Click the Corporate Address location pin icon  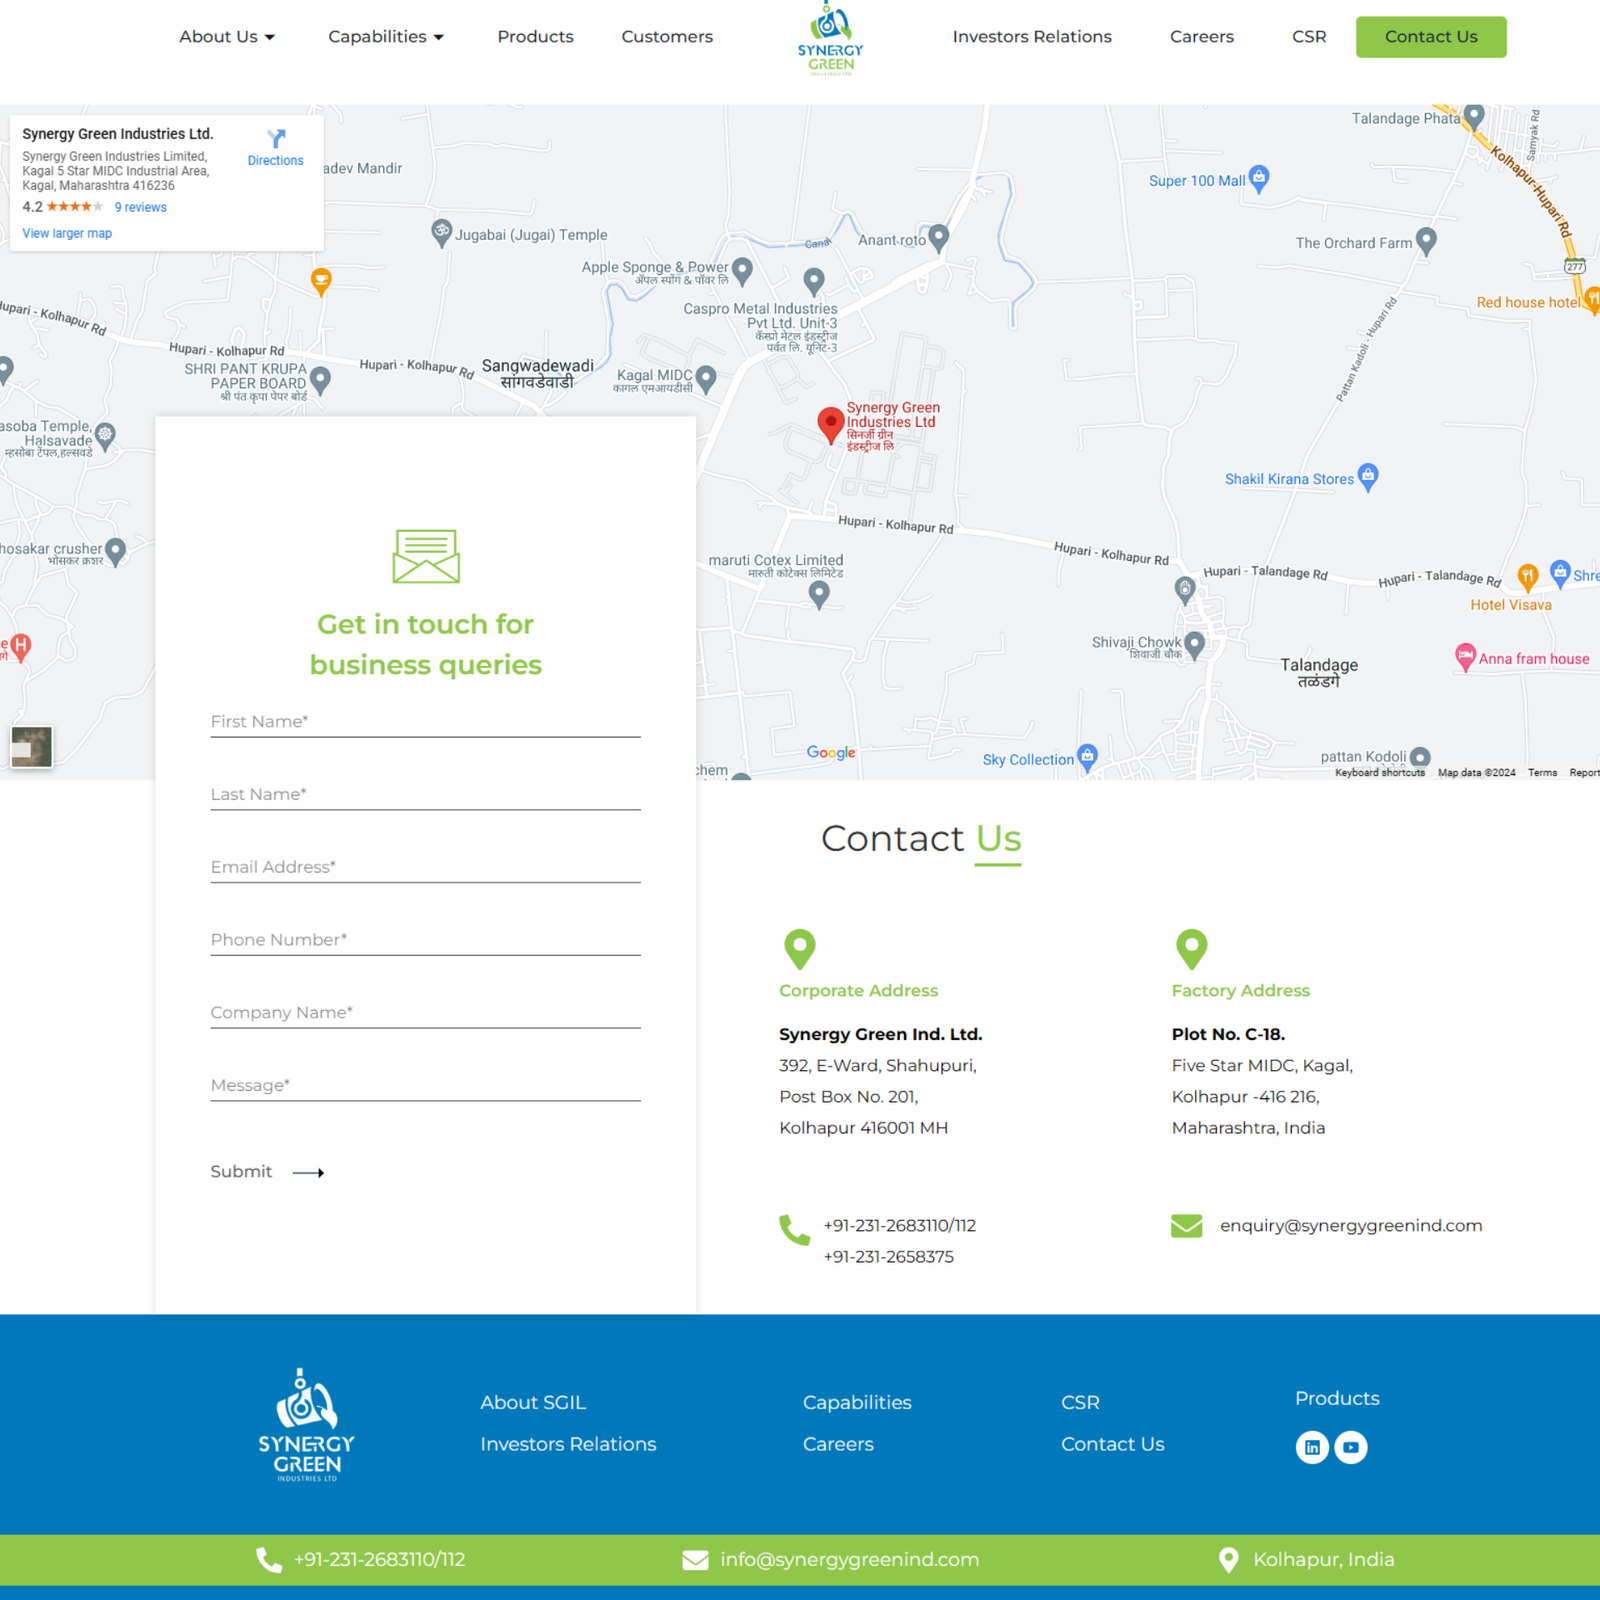[x=800, y=949]
